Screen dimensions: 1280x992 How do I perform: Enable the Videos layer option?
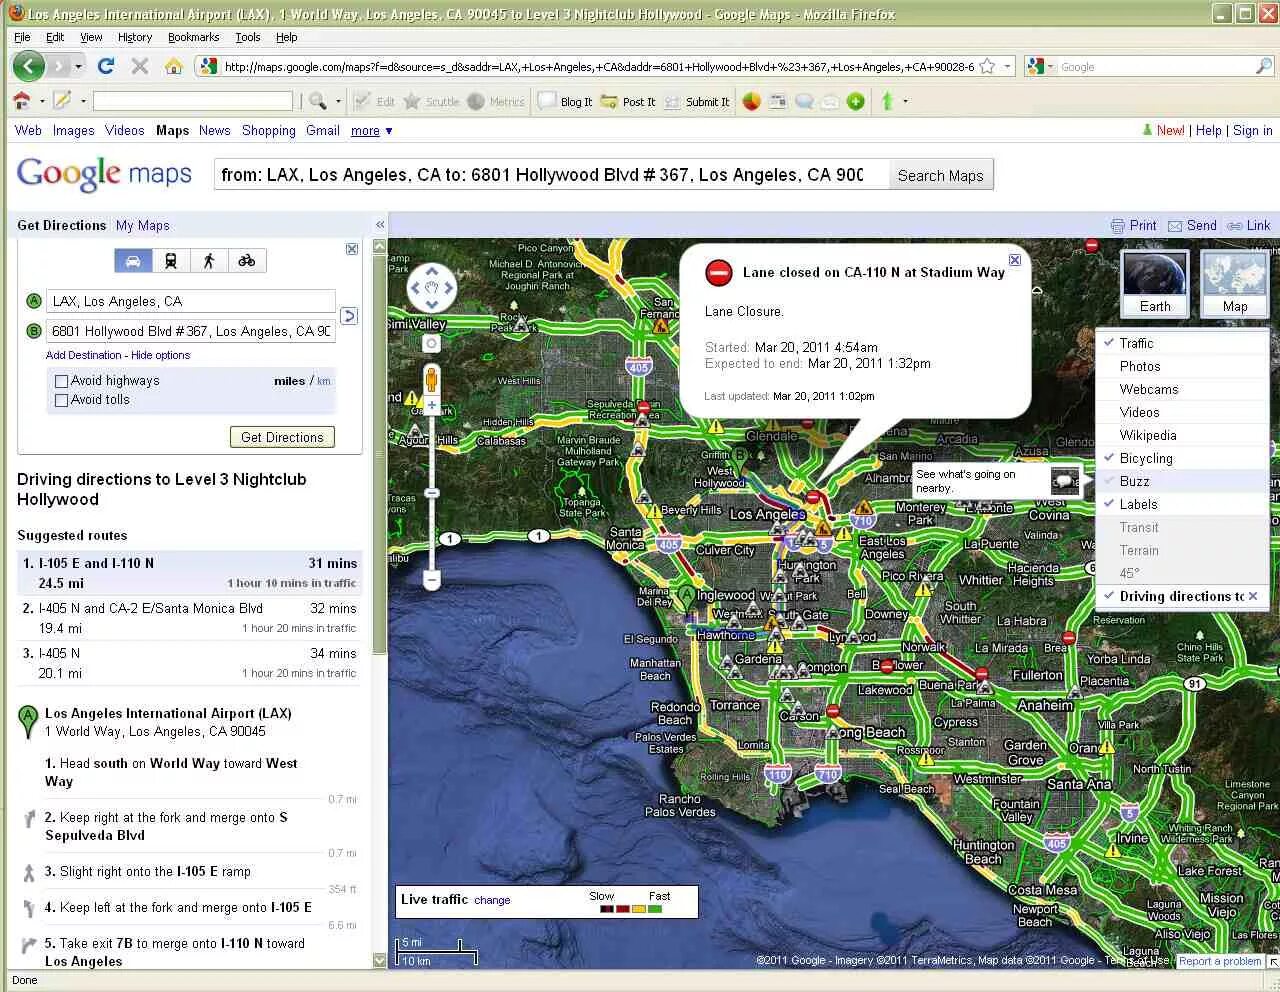(x=1182, y=412)
